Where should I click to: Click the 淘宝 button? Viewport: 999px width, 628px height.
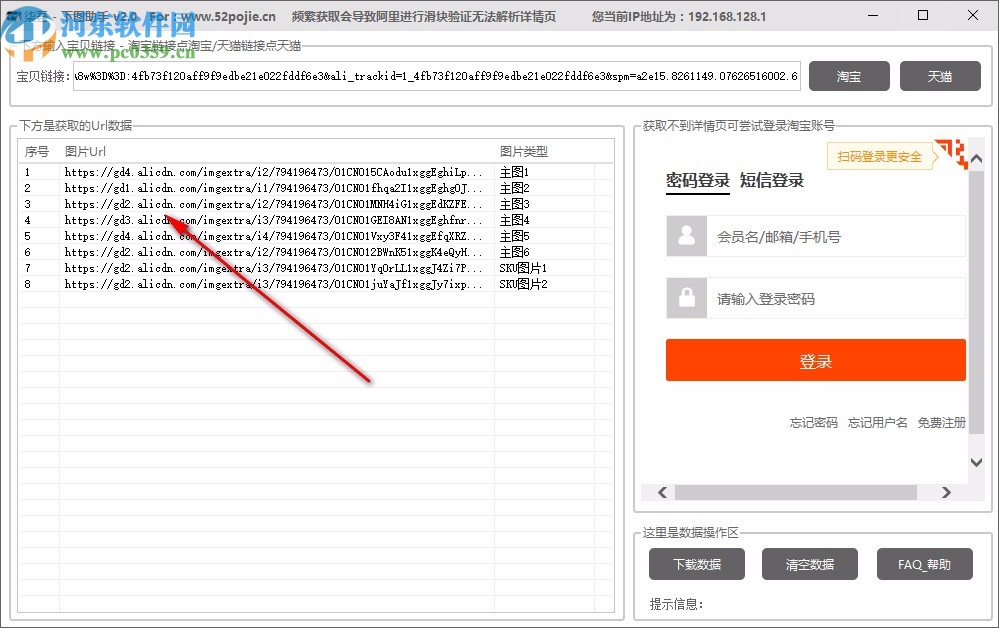click(849, 75)
